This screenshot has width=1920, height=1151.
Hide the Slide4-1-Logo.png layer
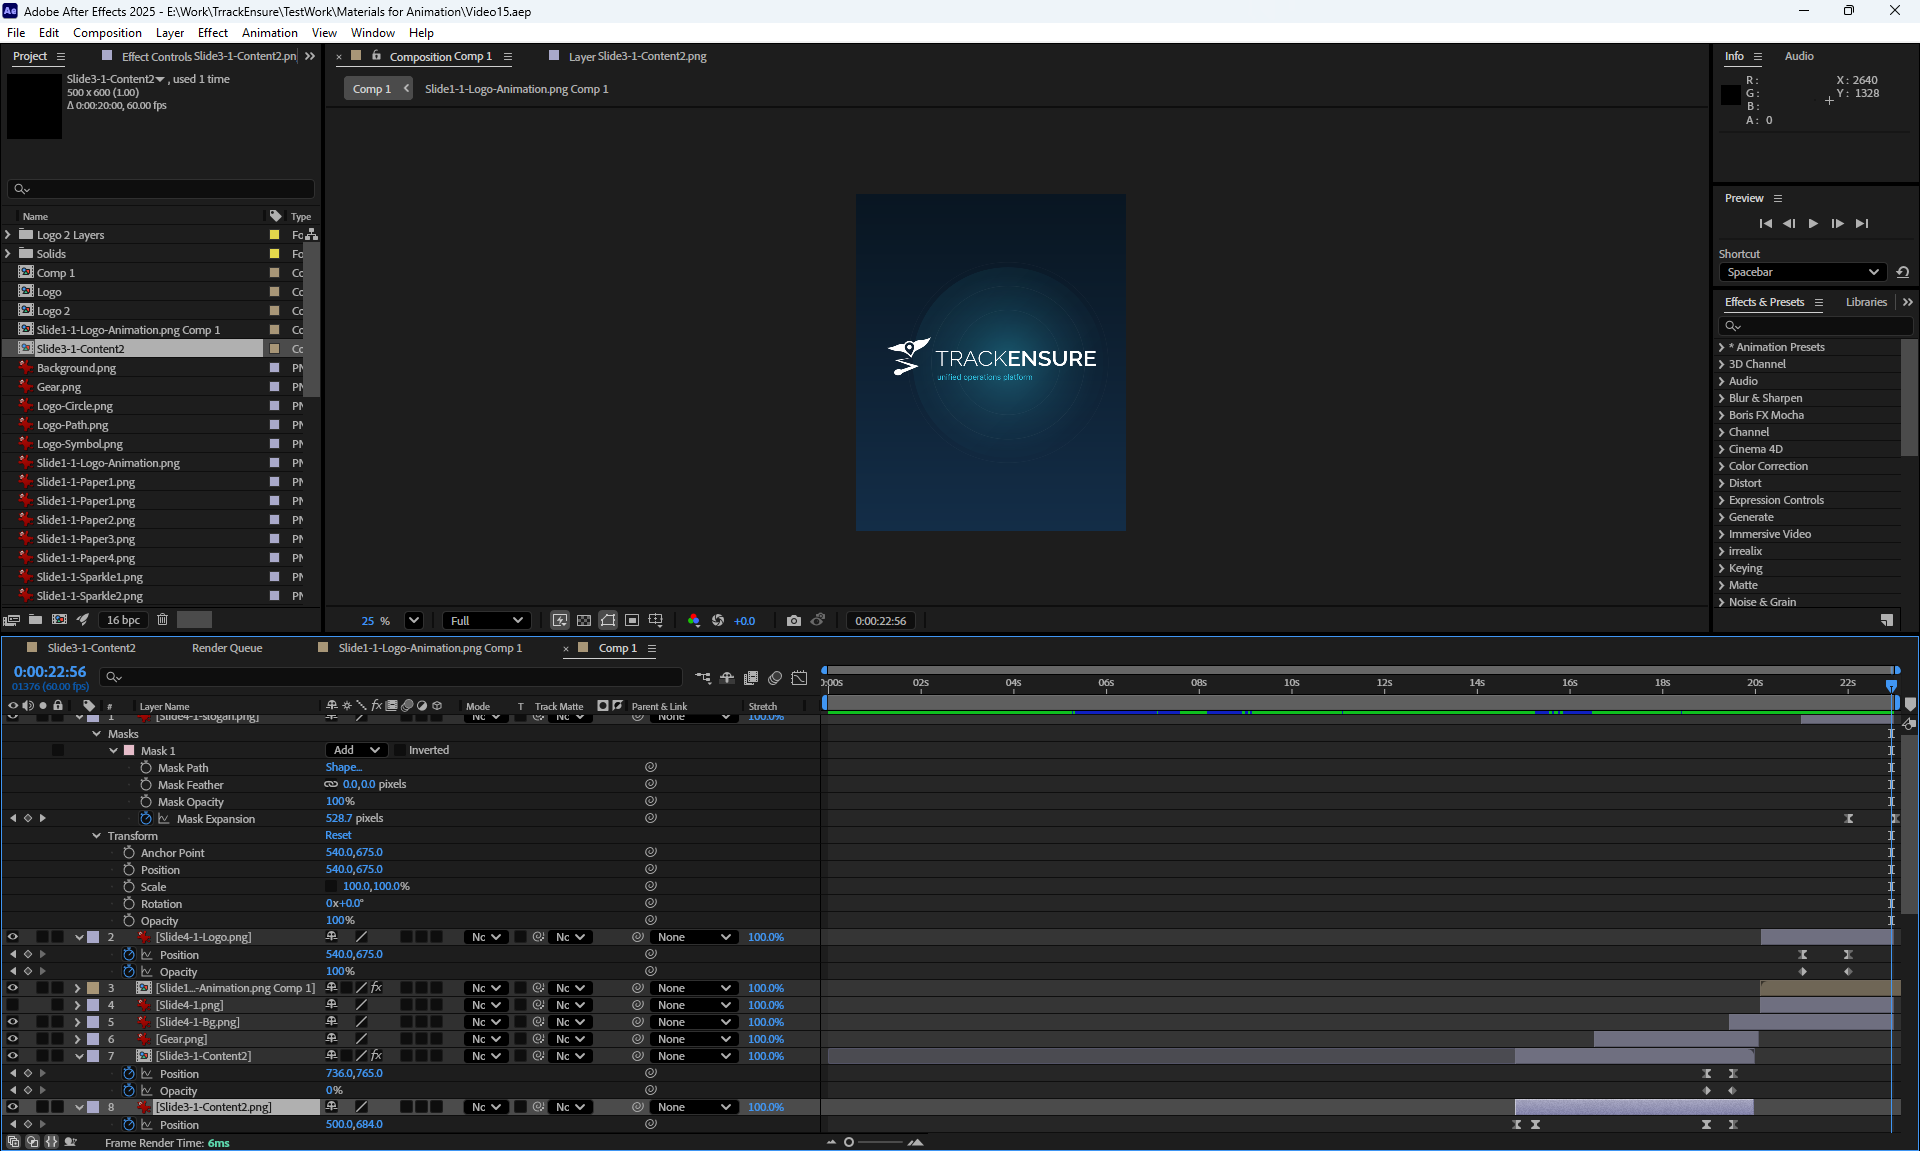[13, 937]
